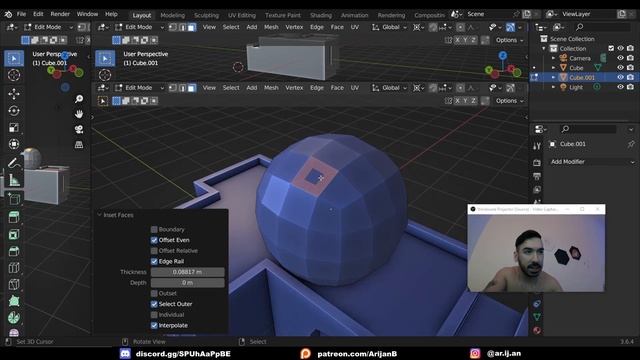Click the pan hand navigation icon
The width and height of the screenshot is (640, 360).
[x=79, y=114]
